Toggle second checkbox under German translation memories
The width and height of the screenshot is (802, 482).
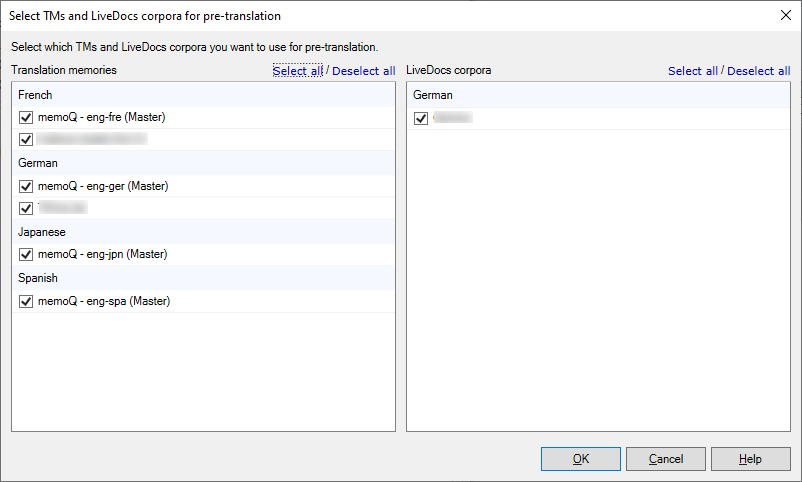pyautogui.click(x=26, y=208)
